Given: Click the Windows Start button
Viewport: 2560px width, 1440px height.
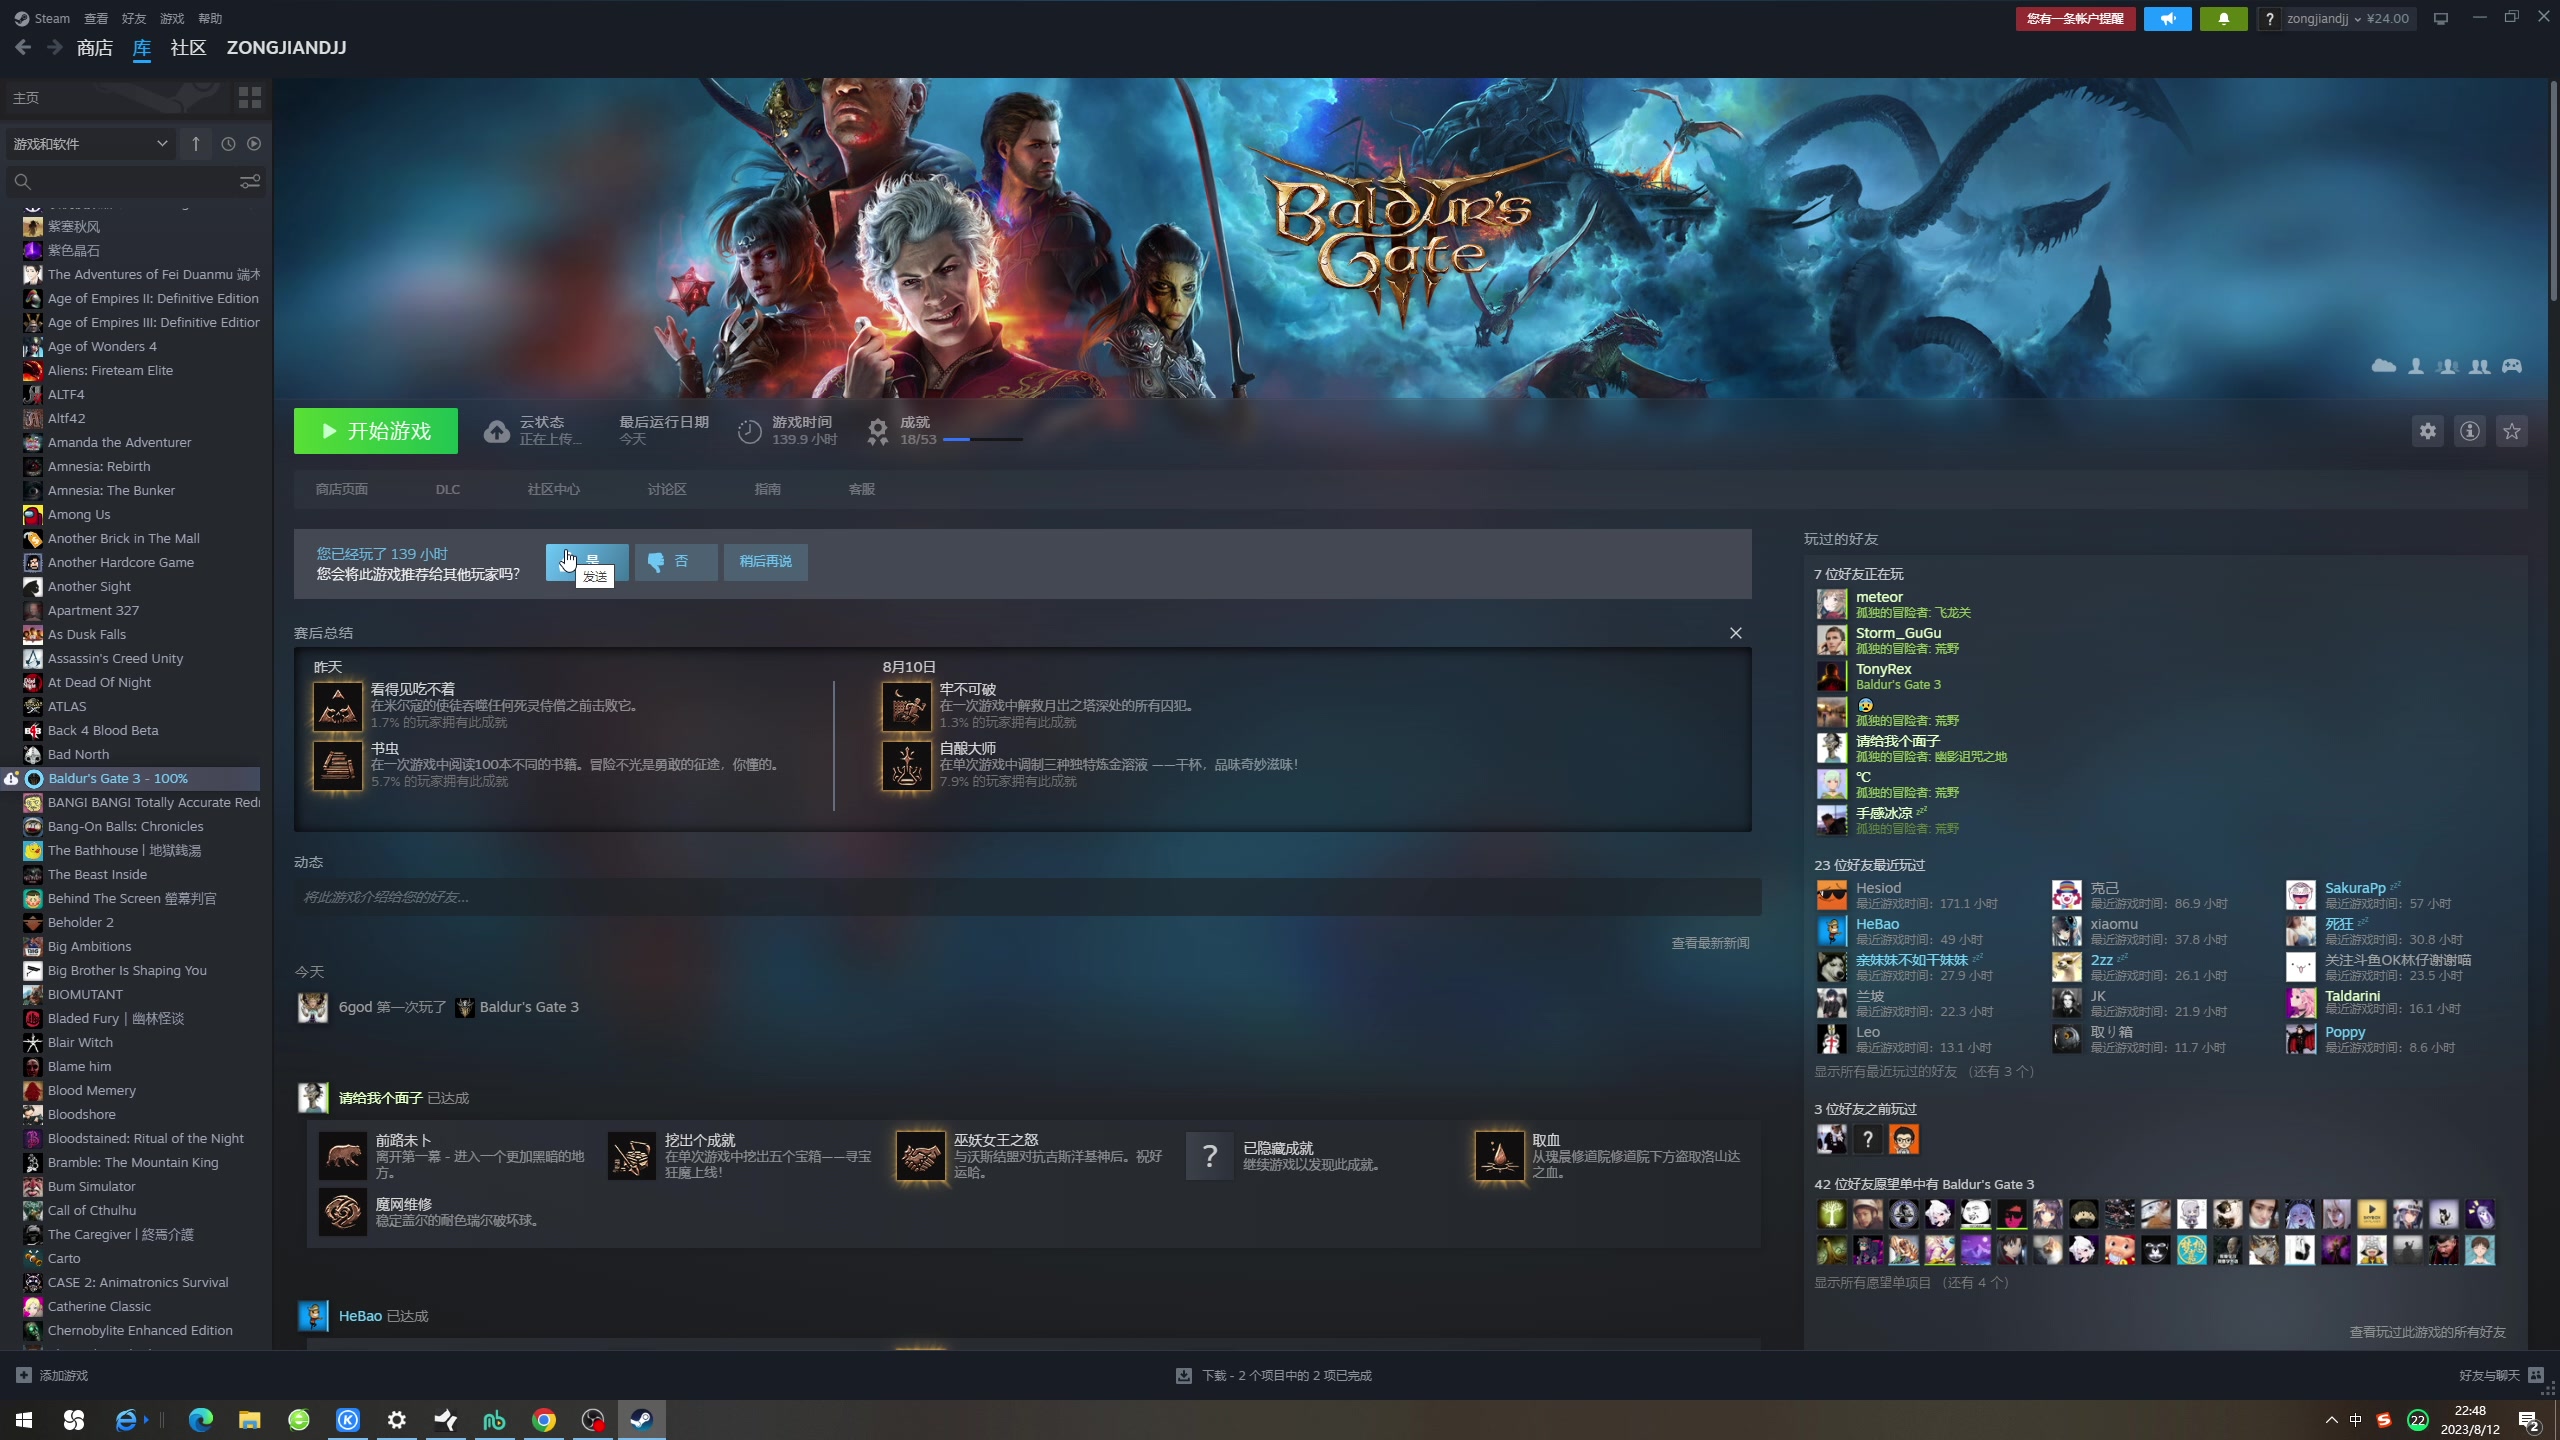Looking at the screenshot, I should click(24, 1419).
